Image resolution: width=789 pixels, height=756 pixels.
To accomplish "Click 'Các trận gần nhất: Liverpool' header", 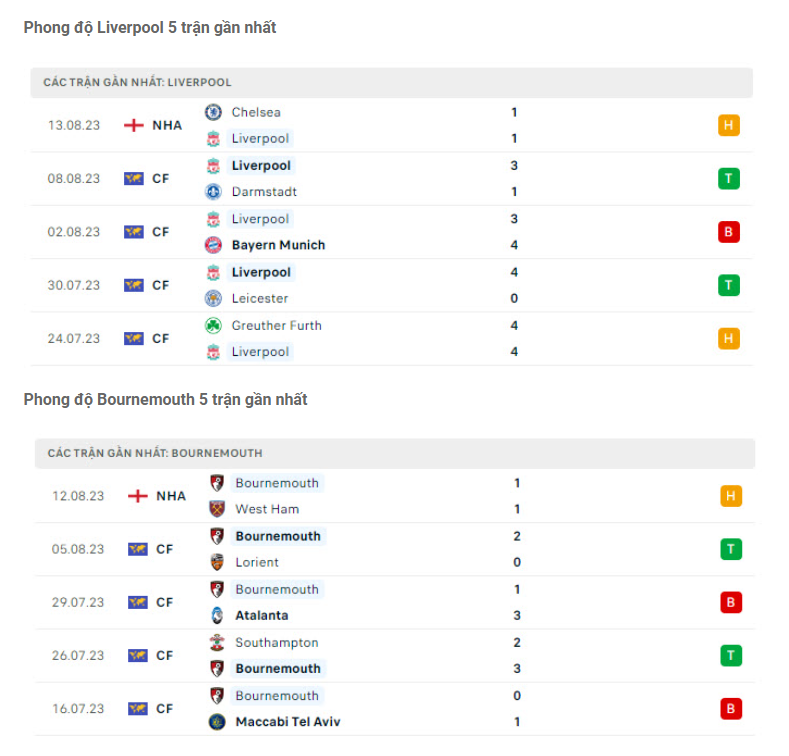I will (x=137, y=82).
